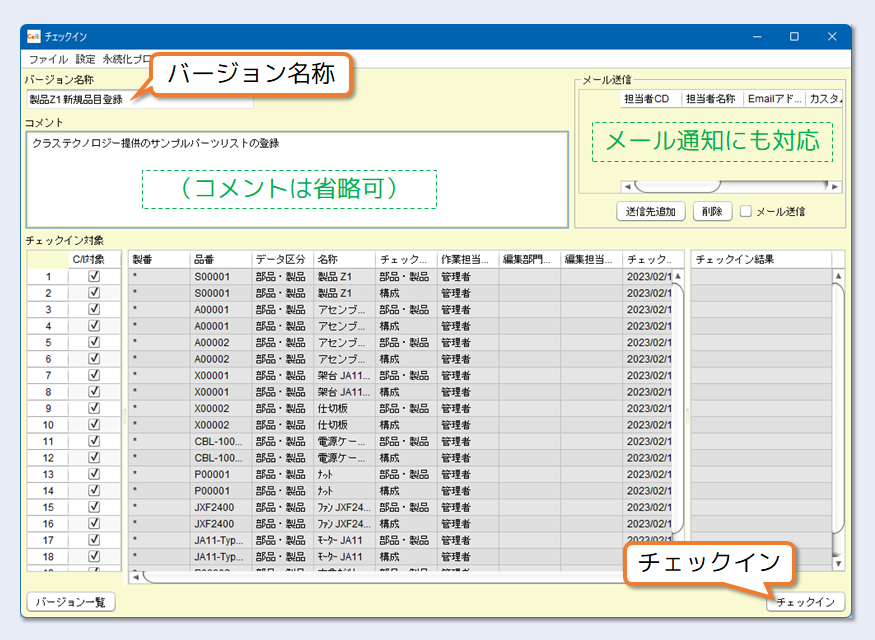Click the check-in table horizontal scroll-left arrow

pyautogui.click(x=136, y=577)
